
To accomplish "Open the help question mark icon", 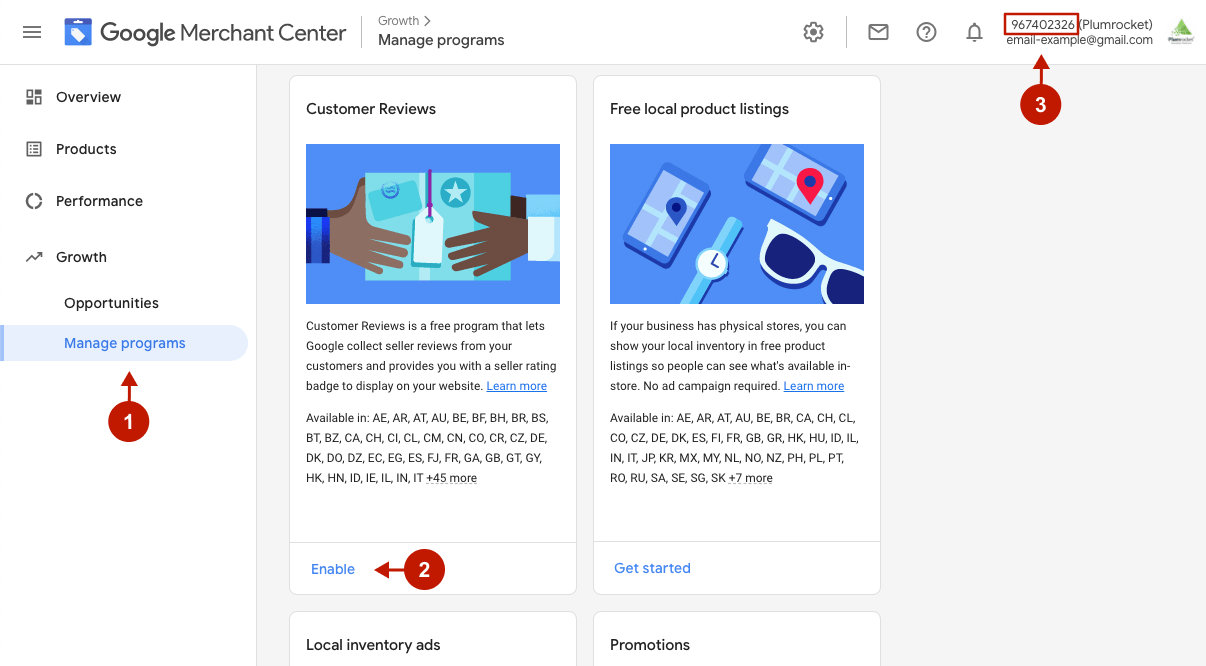I will click(x=926, y=32).
